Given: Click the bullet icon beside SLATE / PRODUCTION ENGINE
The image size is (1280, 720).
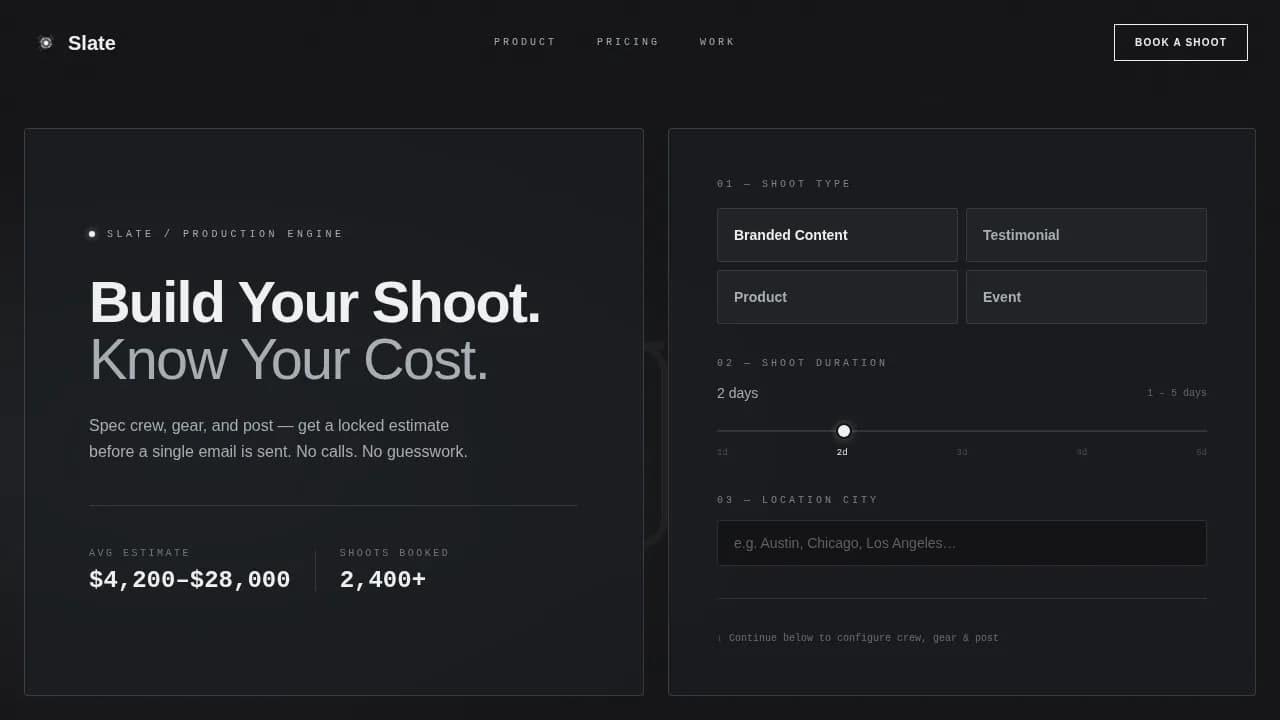Looking at the screenshot, I should (92, 234).
